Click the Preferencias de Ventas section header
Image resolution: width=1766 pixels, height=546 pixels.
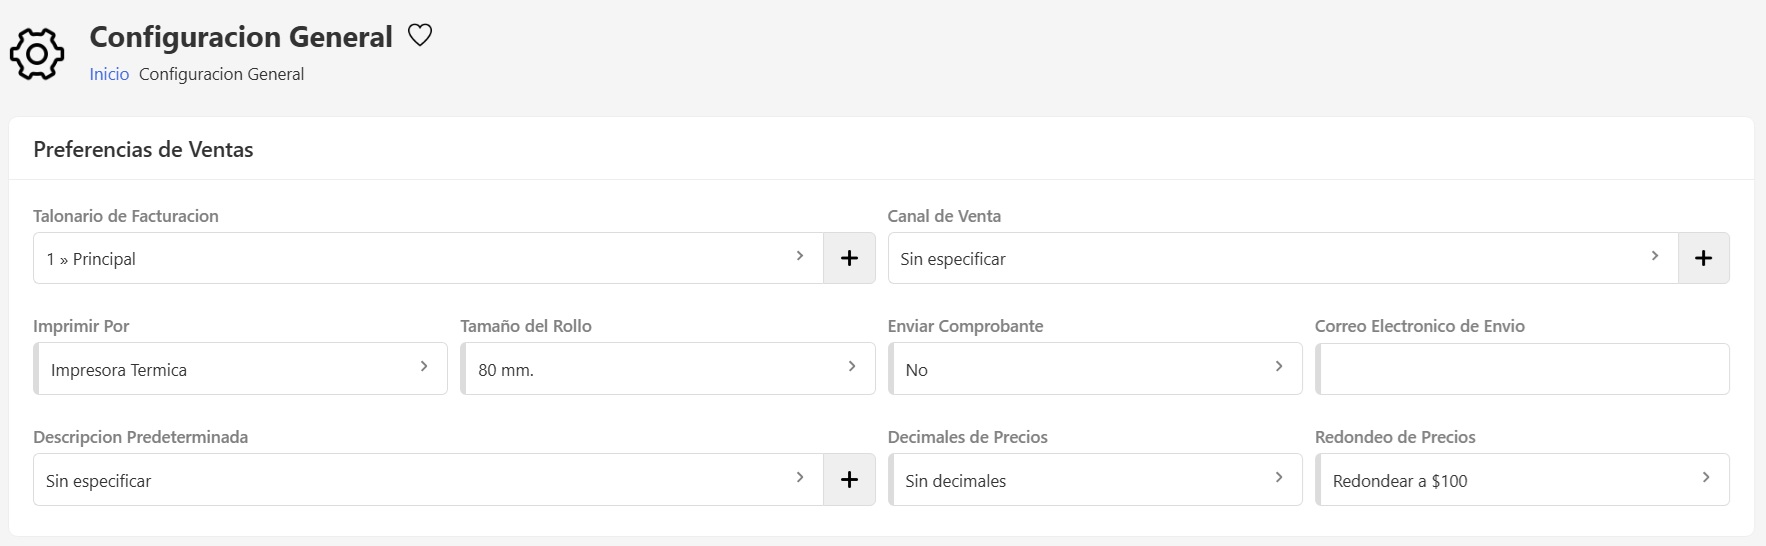point(143,150)
